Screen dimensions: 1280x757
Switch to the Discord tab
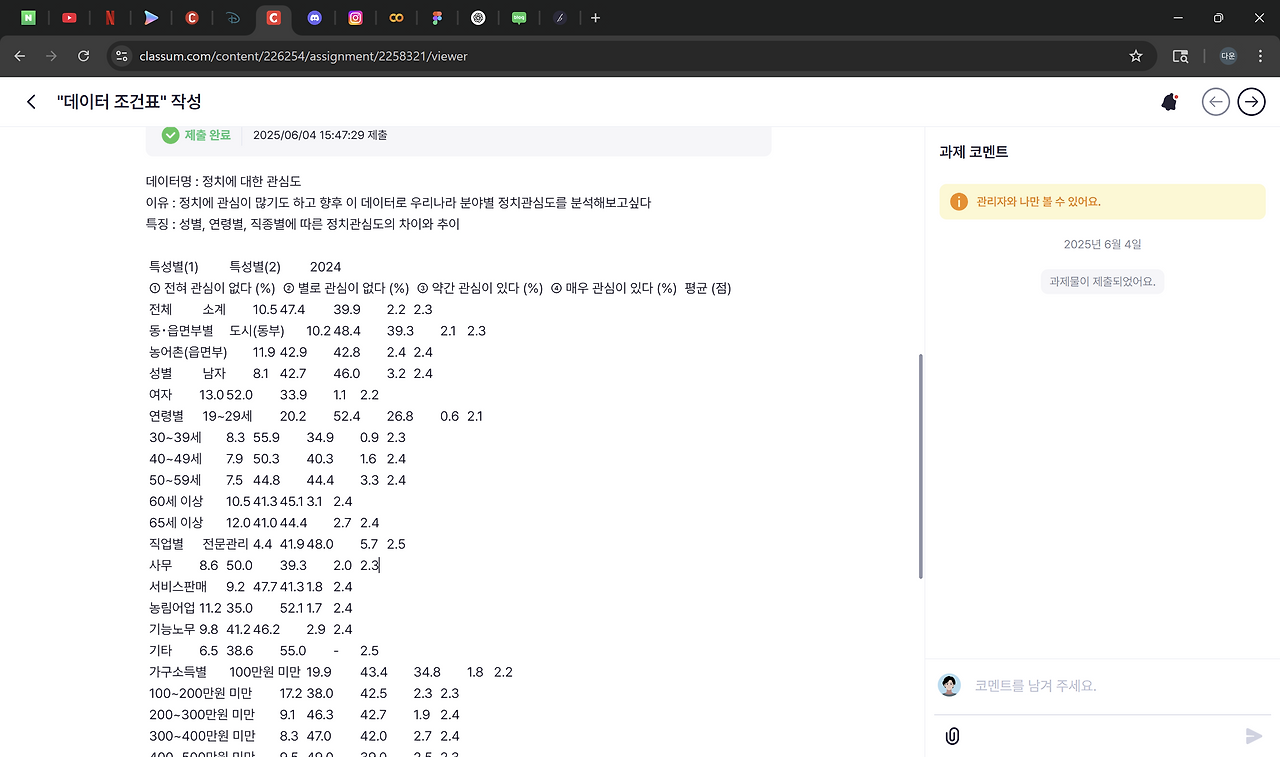pyautogui.click(x=315, y=18)
